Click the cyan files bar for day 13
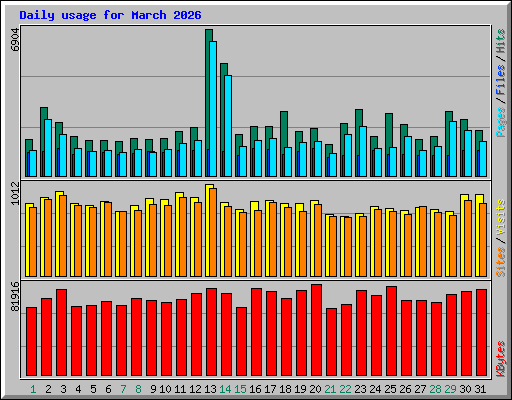Screen dimensions: 512x400 (213, 109)
